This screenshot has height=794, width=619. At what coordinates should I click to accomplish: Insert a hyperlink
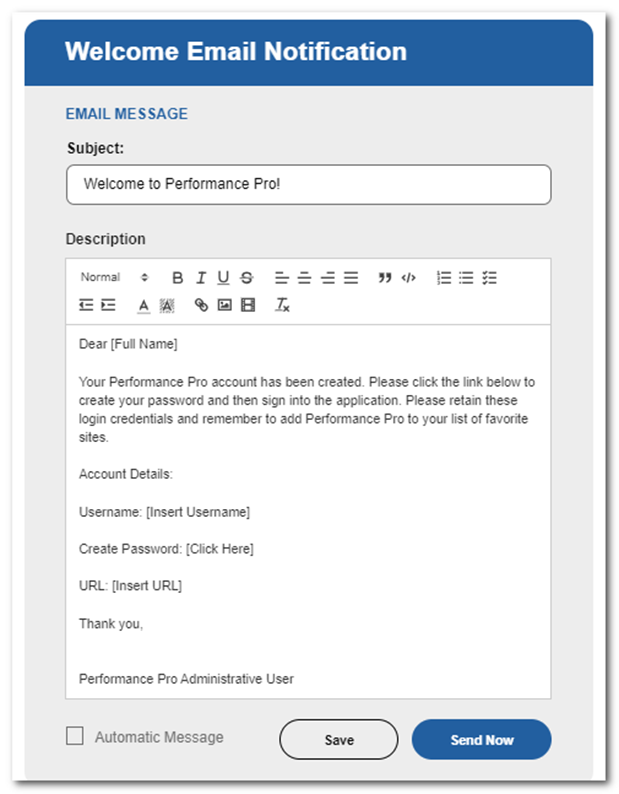click(201, 305)
